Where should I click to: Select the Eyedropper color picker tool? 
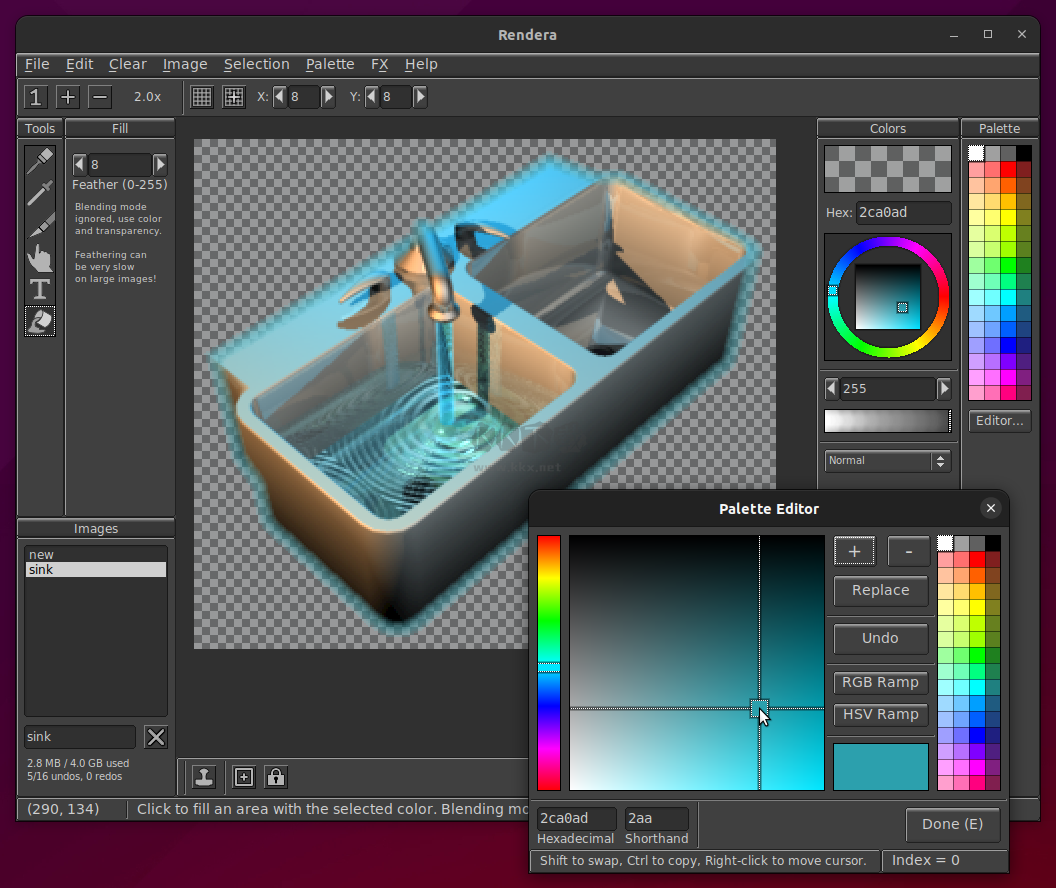click(40, 193)
